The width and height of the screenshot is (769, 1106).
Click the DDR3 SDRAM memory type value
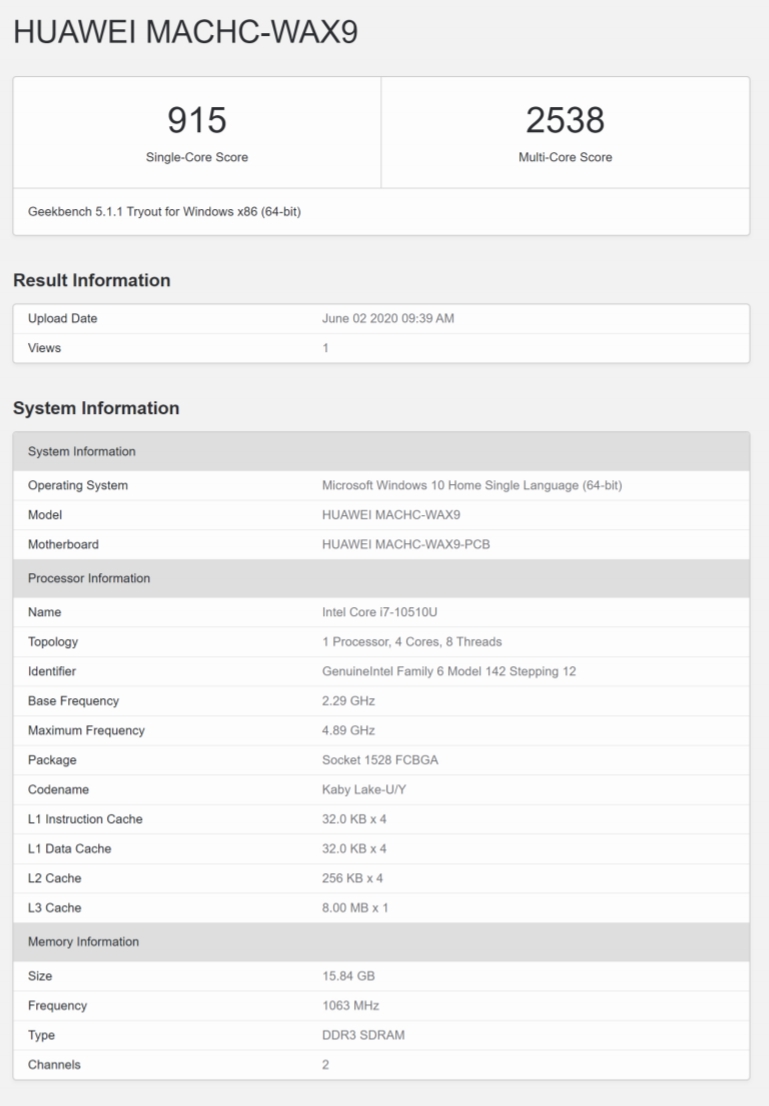point(361,1035)
